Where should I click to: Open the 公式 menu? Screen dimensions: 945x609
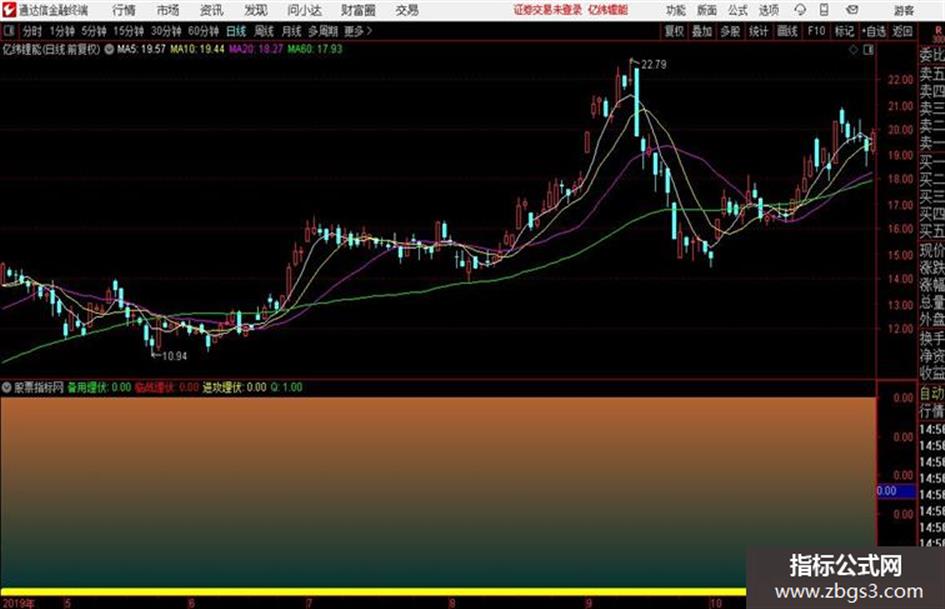(x=738, y=10)
